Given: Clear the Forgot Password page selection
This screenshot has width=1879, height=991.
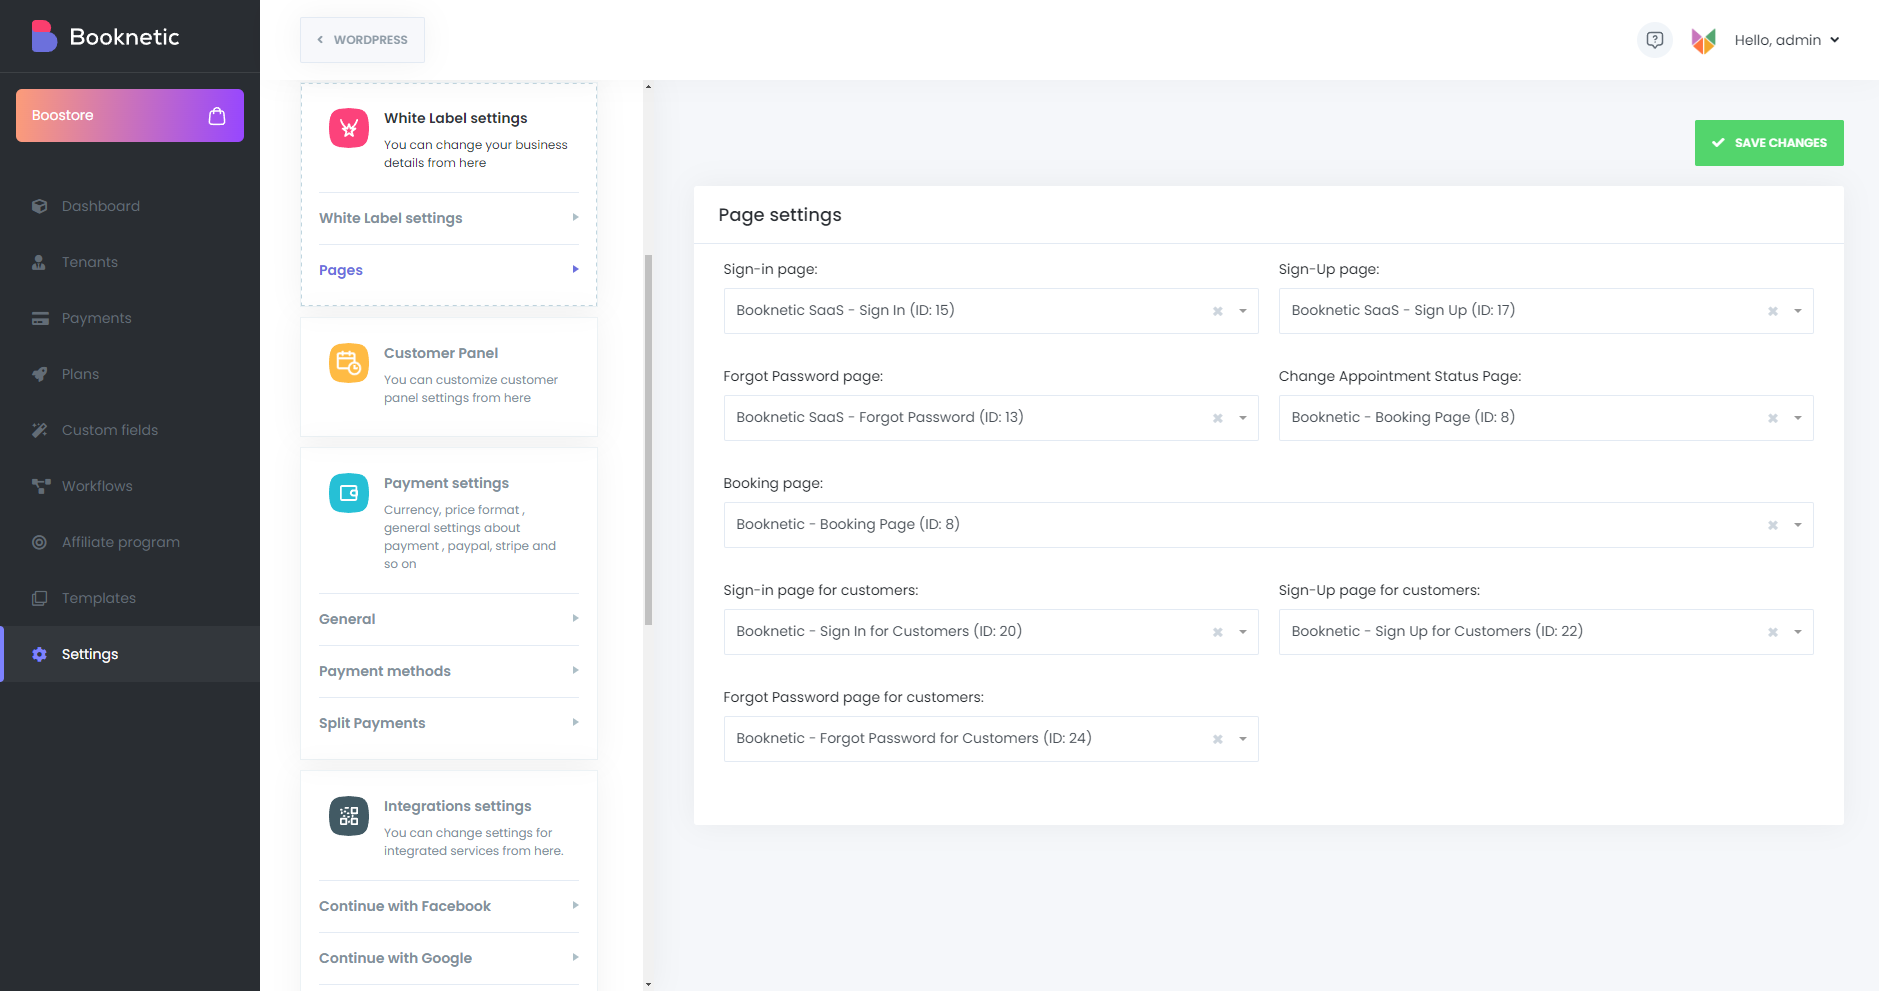Looking at the screenshot, I should (x=1218, y=418).
